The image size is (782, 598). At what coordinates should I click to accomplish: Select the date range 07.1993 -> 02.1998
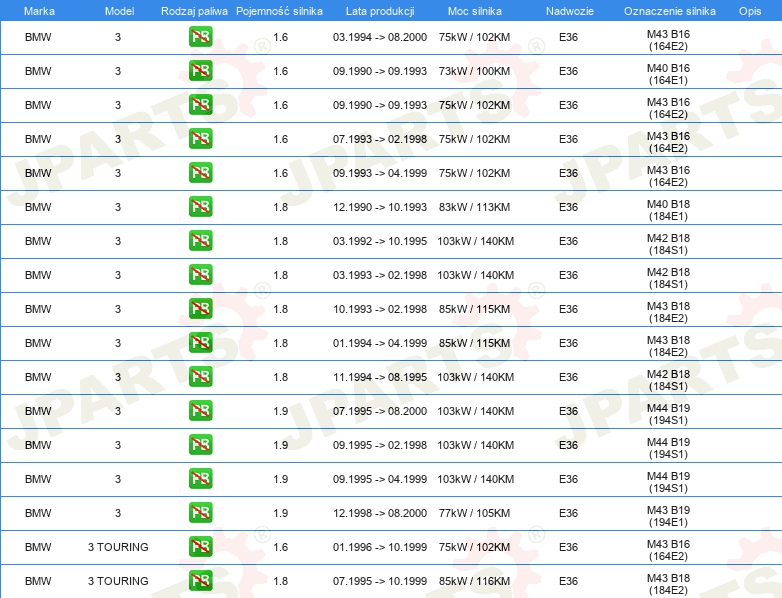pyautogui.click(x=380, y=139)
